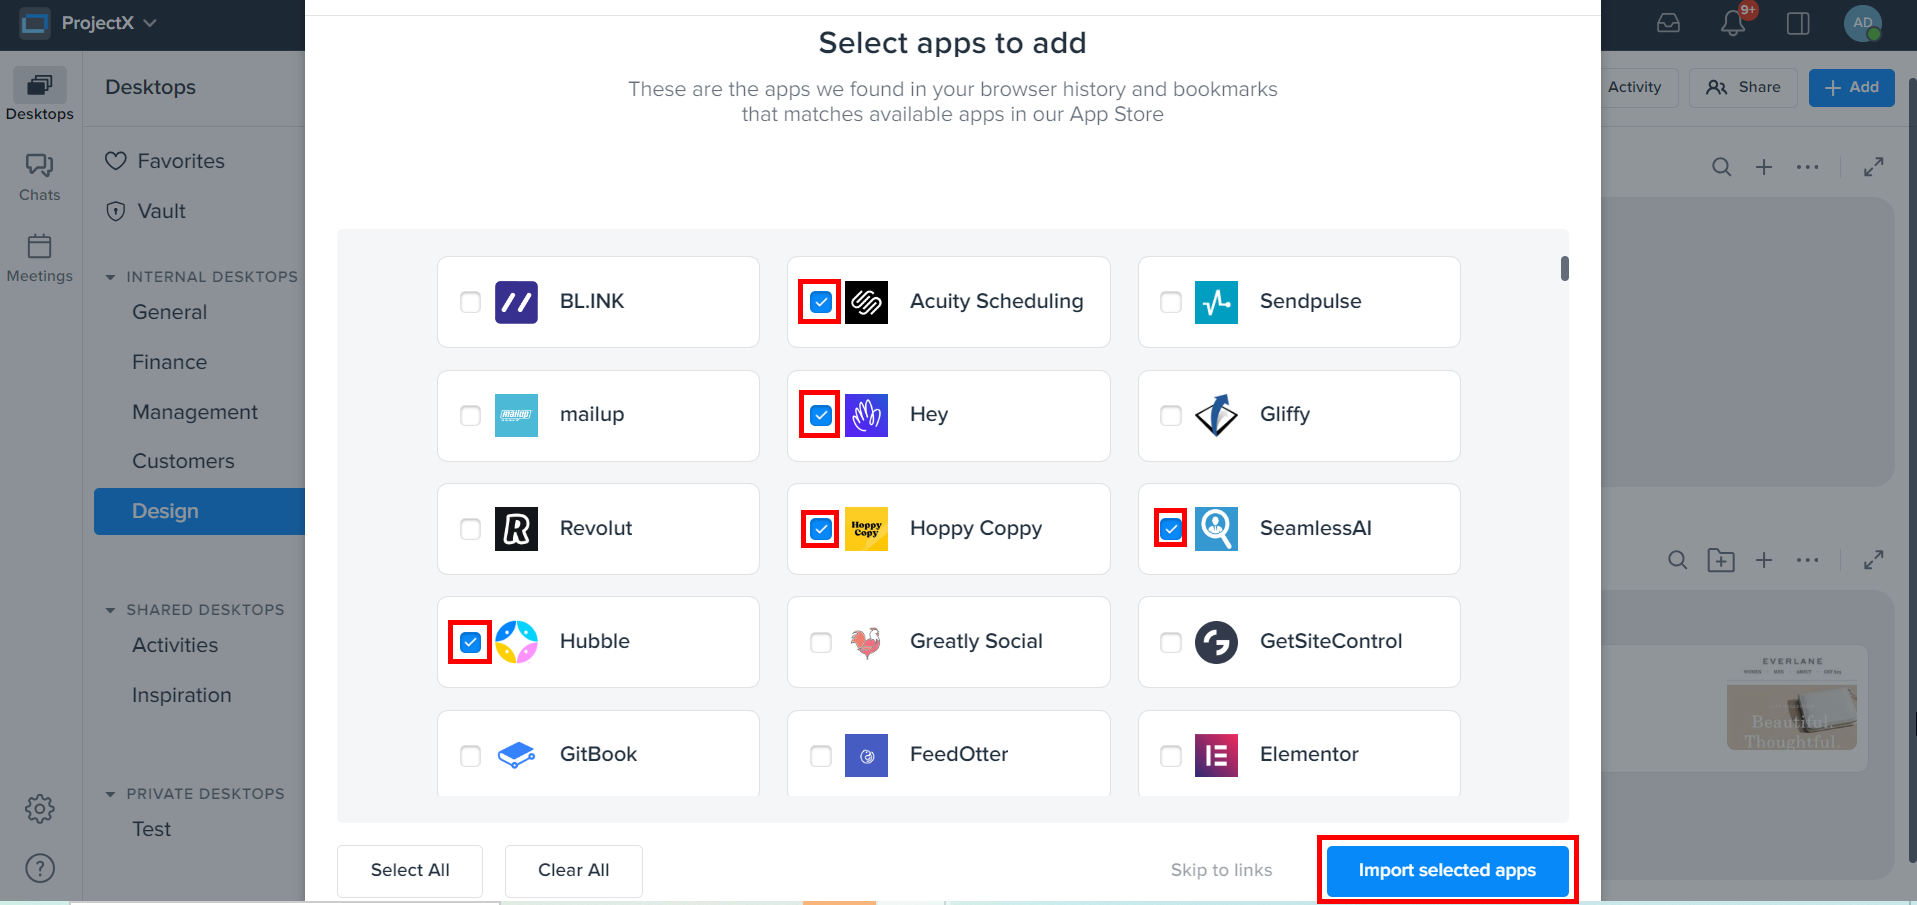
Task: Enable the Greatly Social checkbox
Action: pyautogui.click(x=820, y=642)
